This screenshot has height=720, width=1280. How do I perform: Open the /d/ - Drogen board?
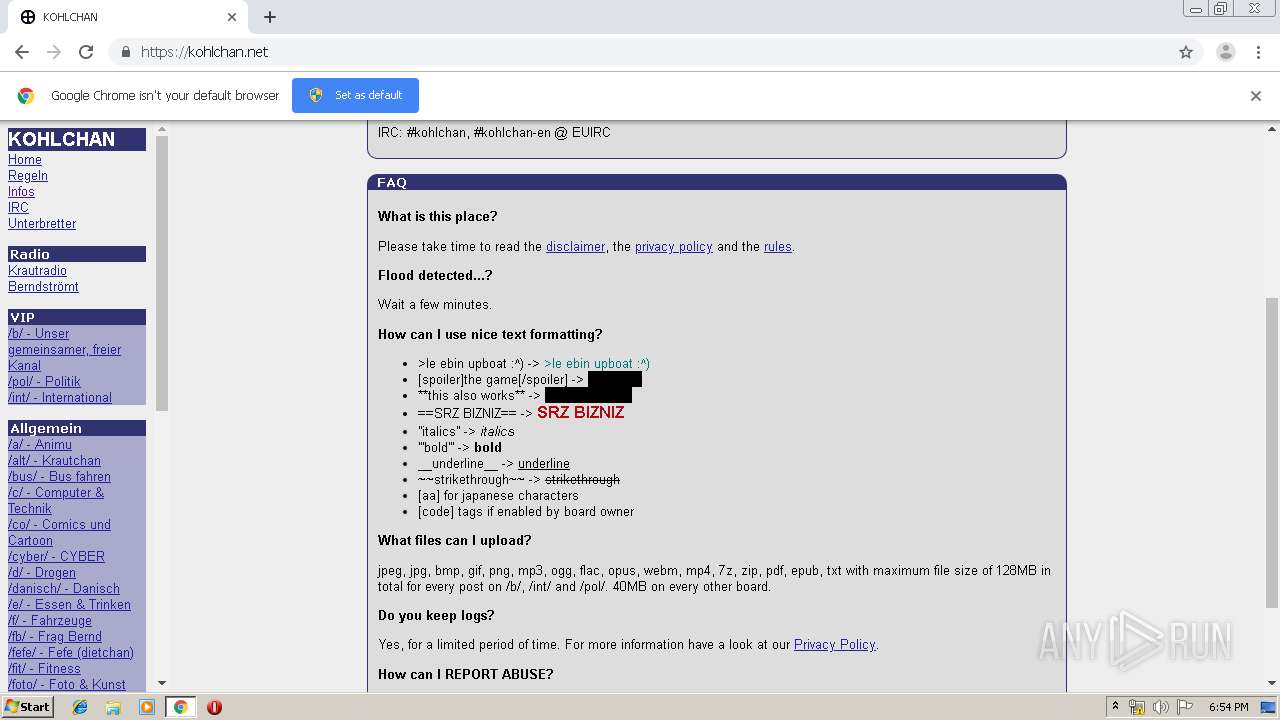pyautogui.click(x=42, y=573)
